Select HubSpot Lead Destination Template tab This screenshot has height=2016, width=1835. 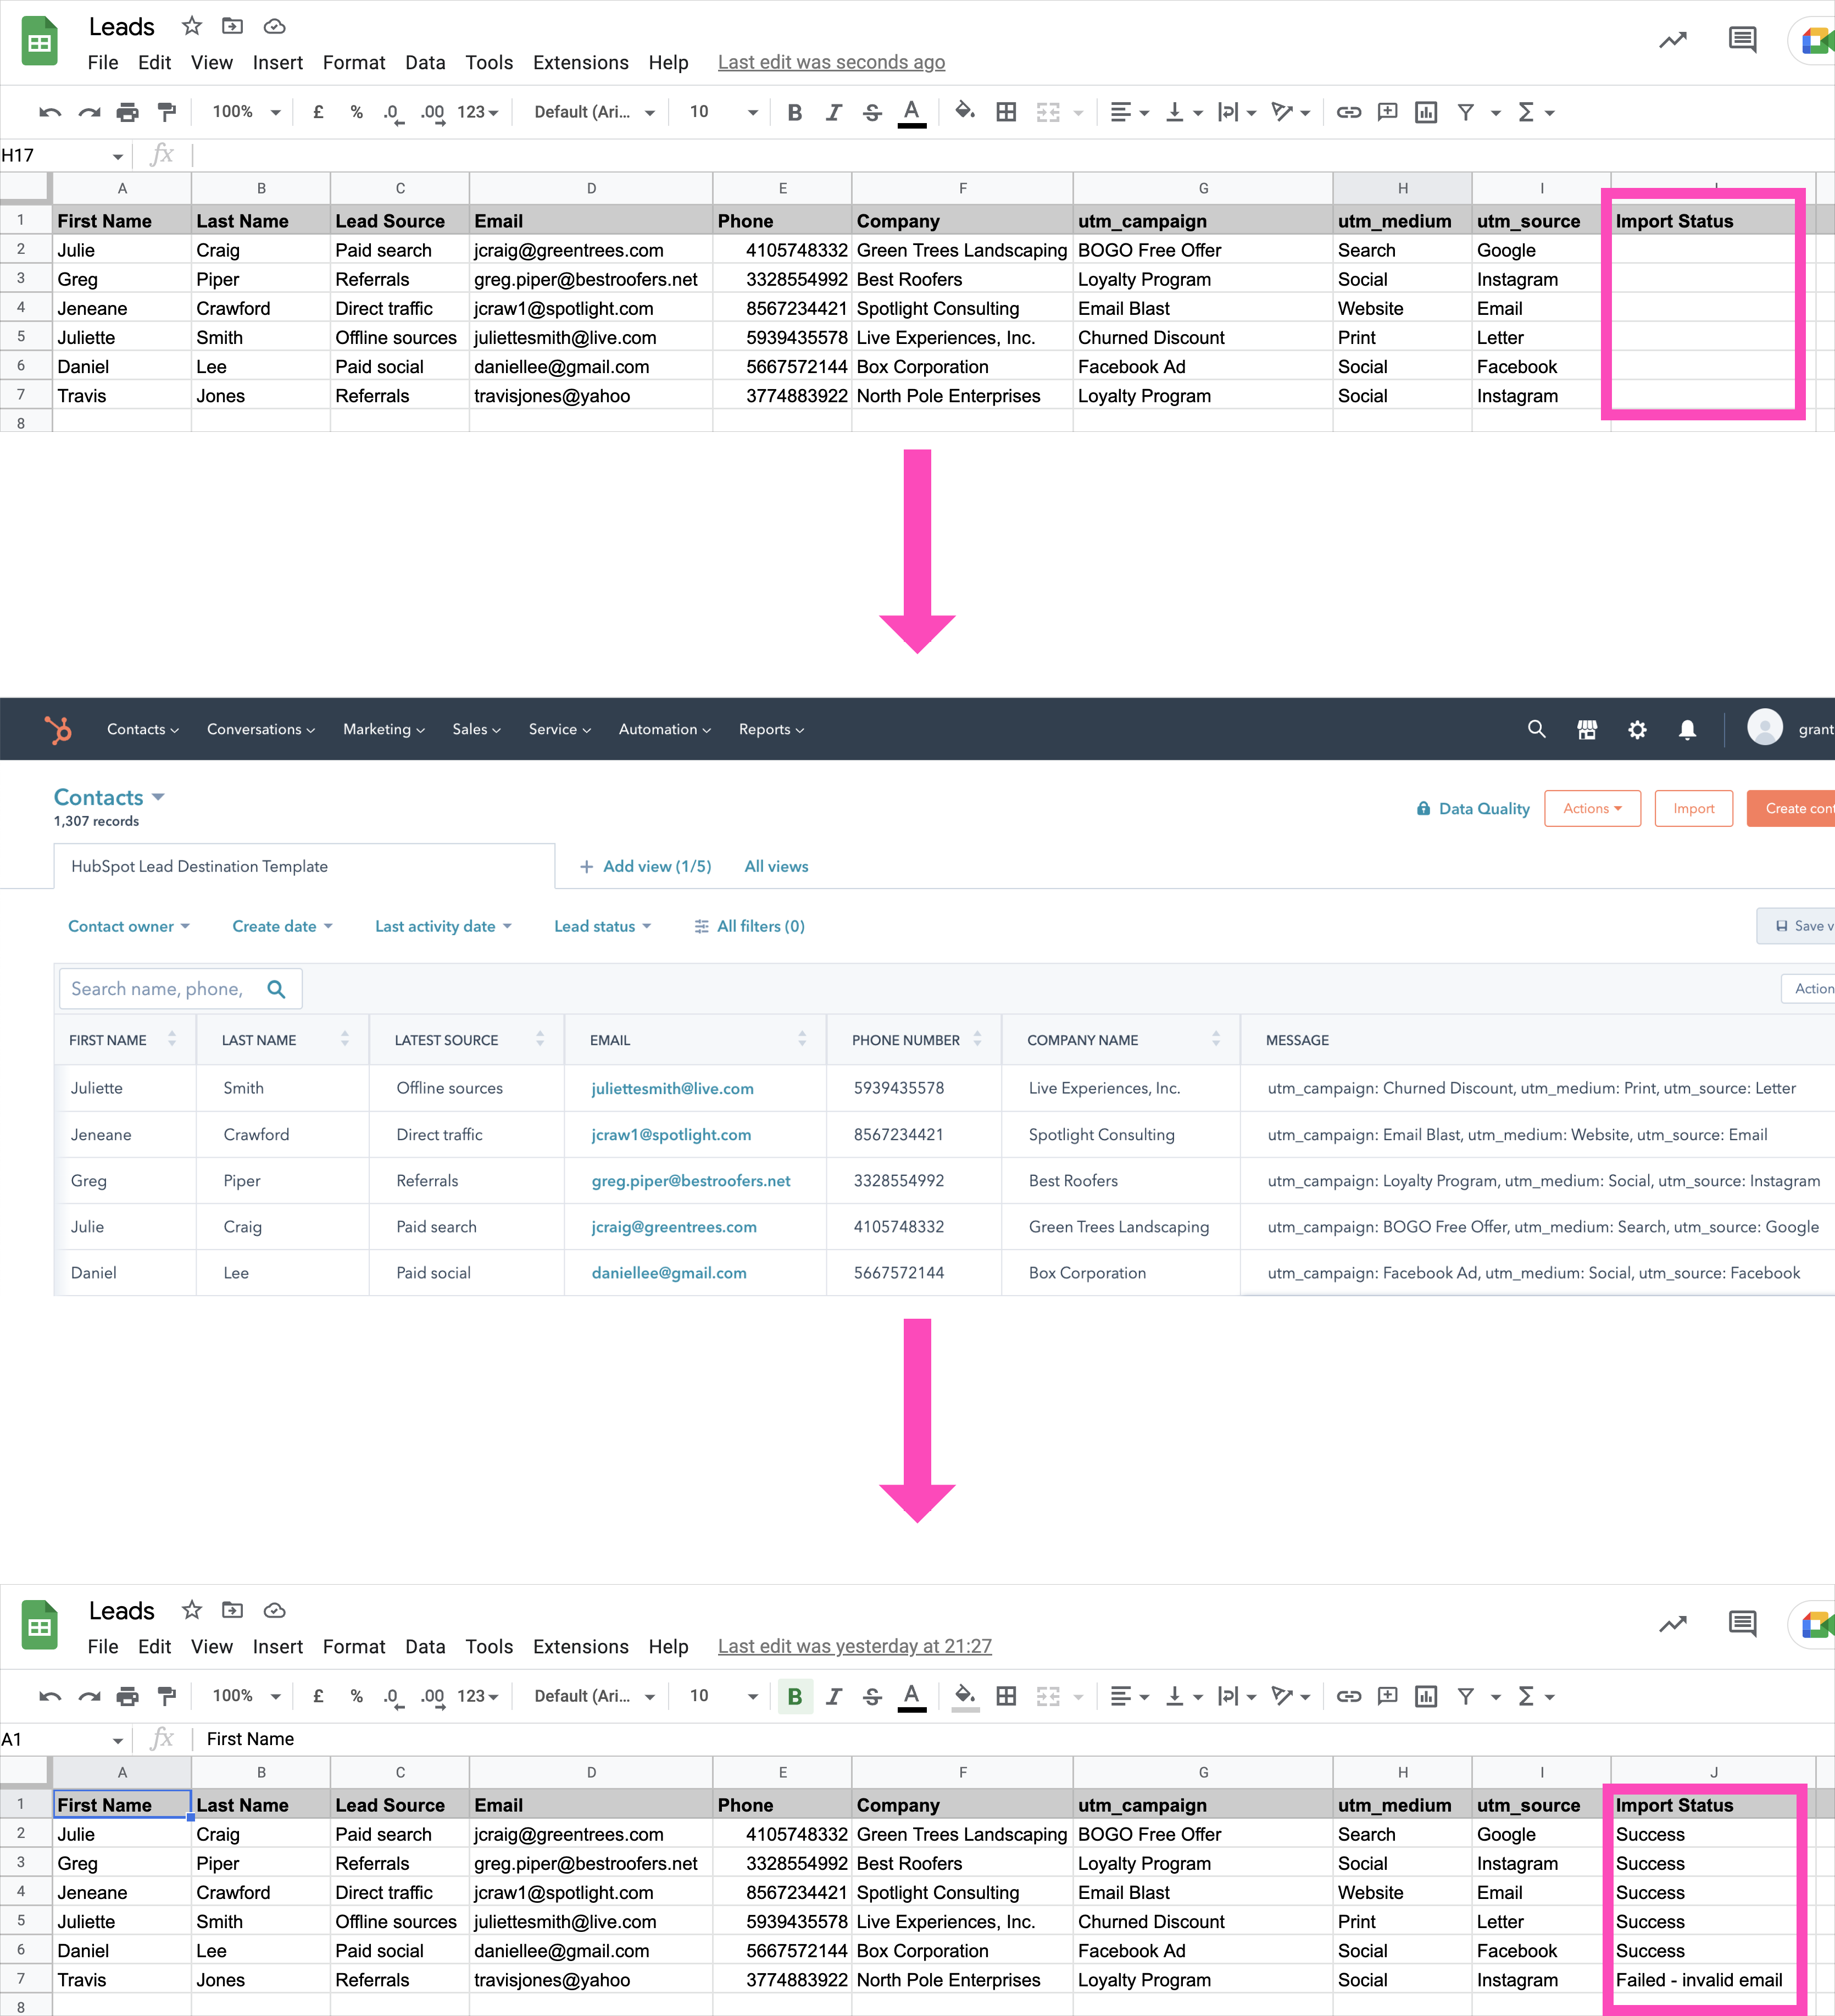[x=304, y=866]
